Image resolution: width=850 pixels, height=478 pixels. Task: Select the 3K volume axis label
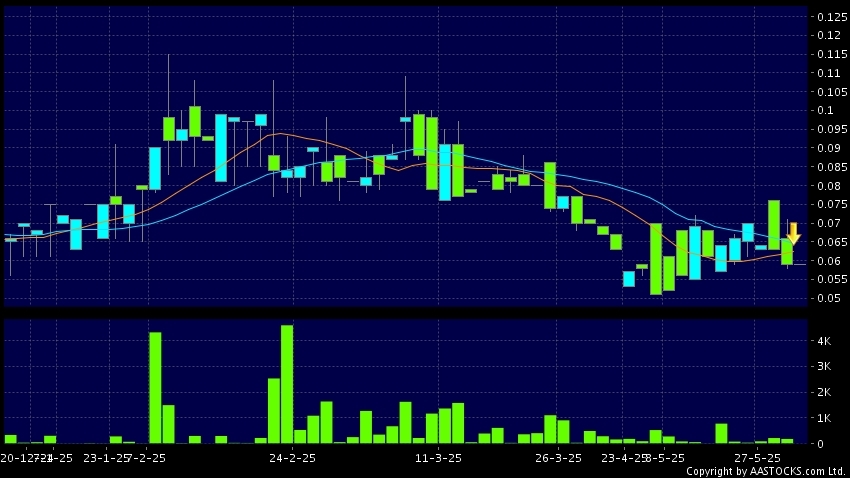tap(824, 366)
